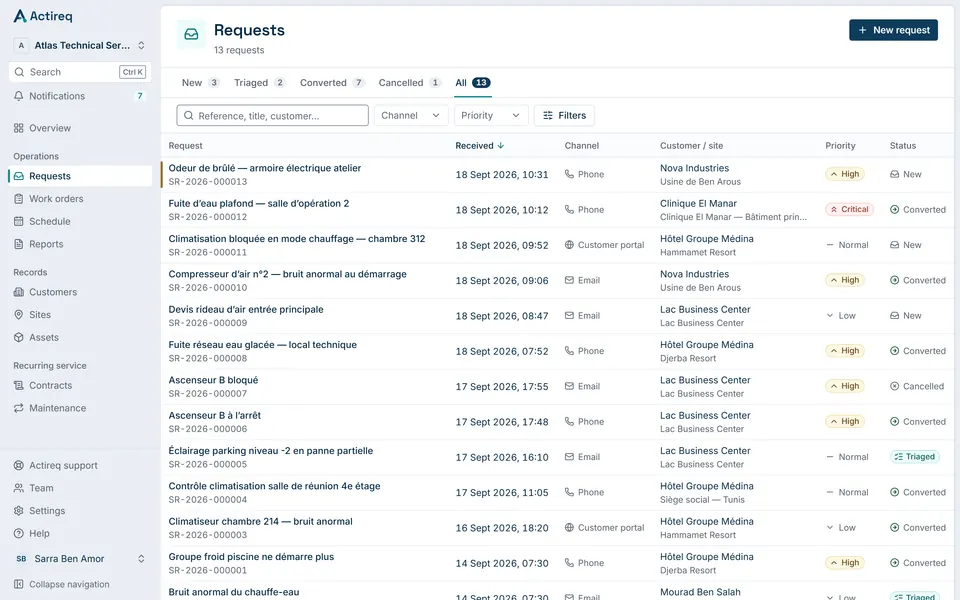This screenshot has height=600, width=960.
Task: Click the Sites pin icon
Action: tap(19, 315)
